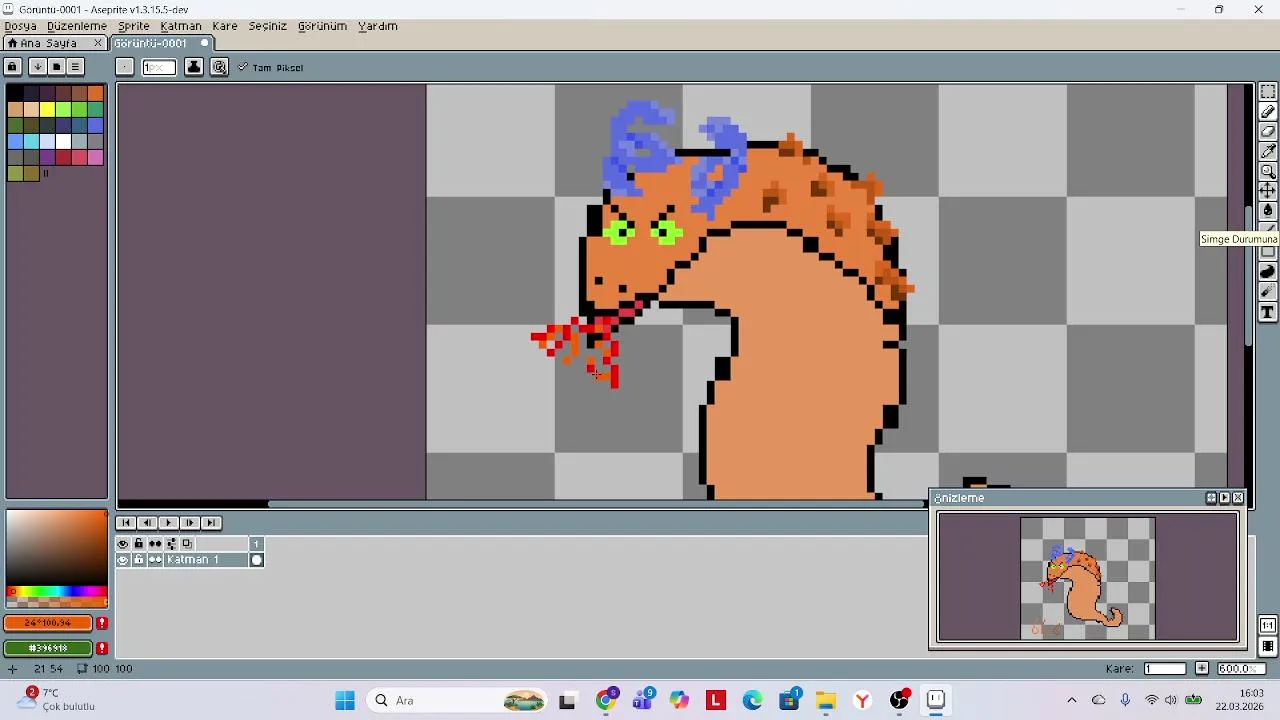Pick the white swatch in the palette
Viewport: 1280px width, 720px height.
tap(63, 141)
